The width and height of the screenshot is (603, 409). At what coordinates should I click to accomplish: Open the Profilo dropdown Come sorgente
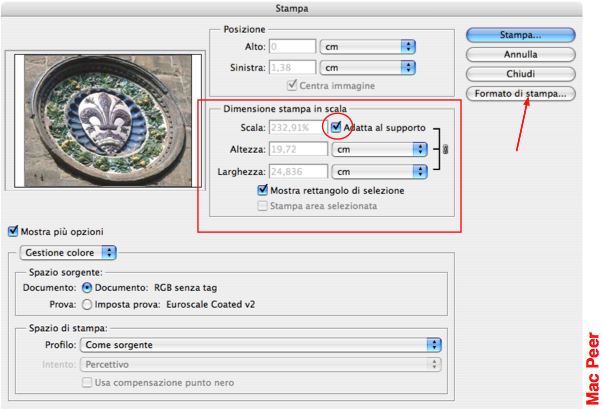(260, 345)
